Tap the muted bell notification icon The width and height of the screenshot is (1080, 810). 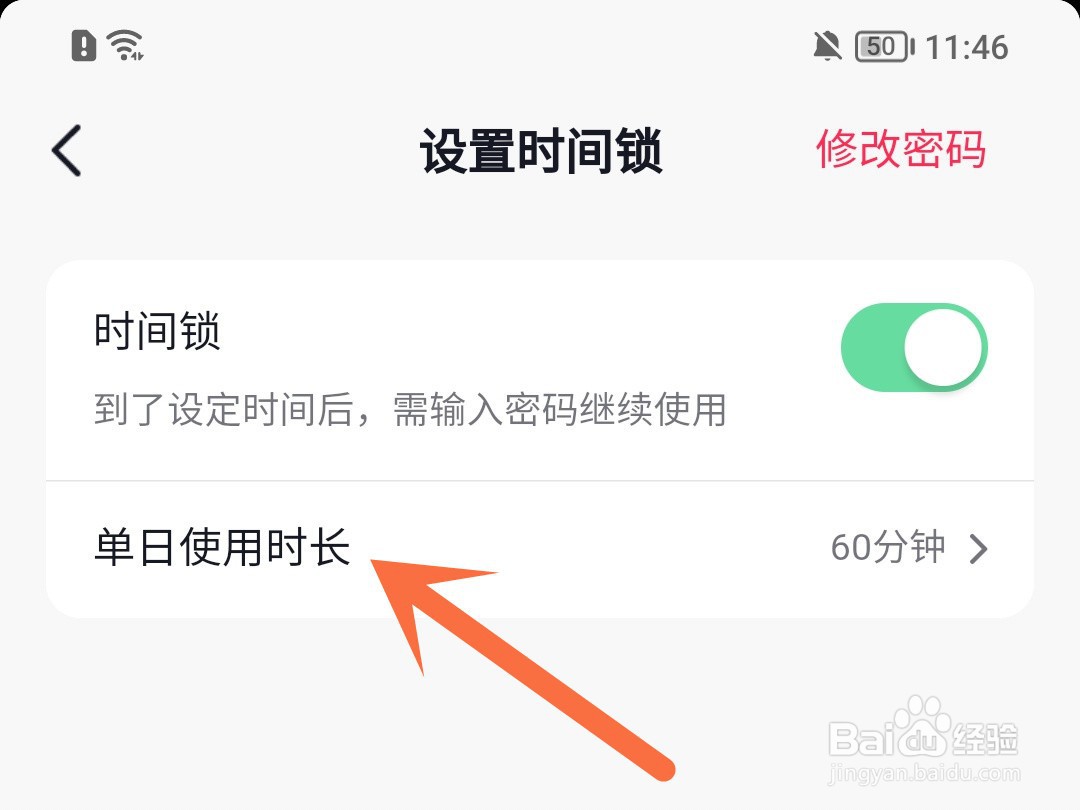[827, 47]
